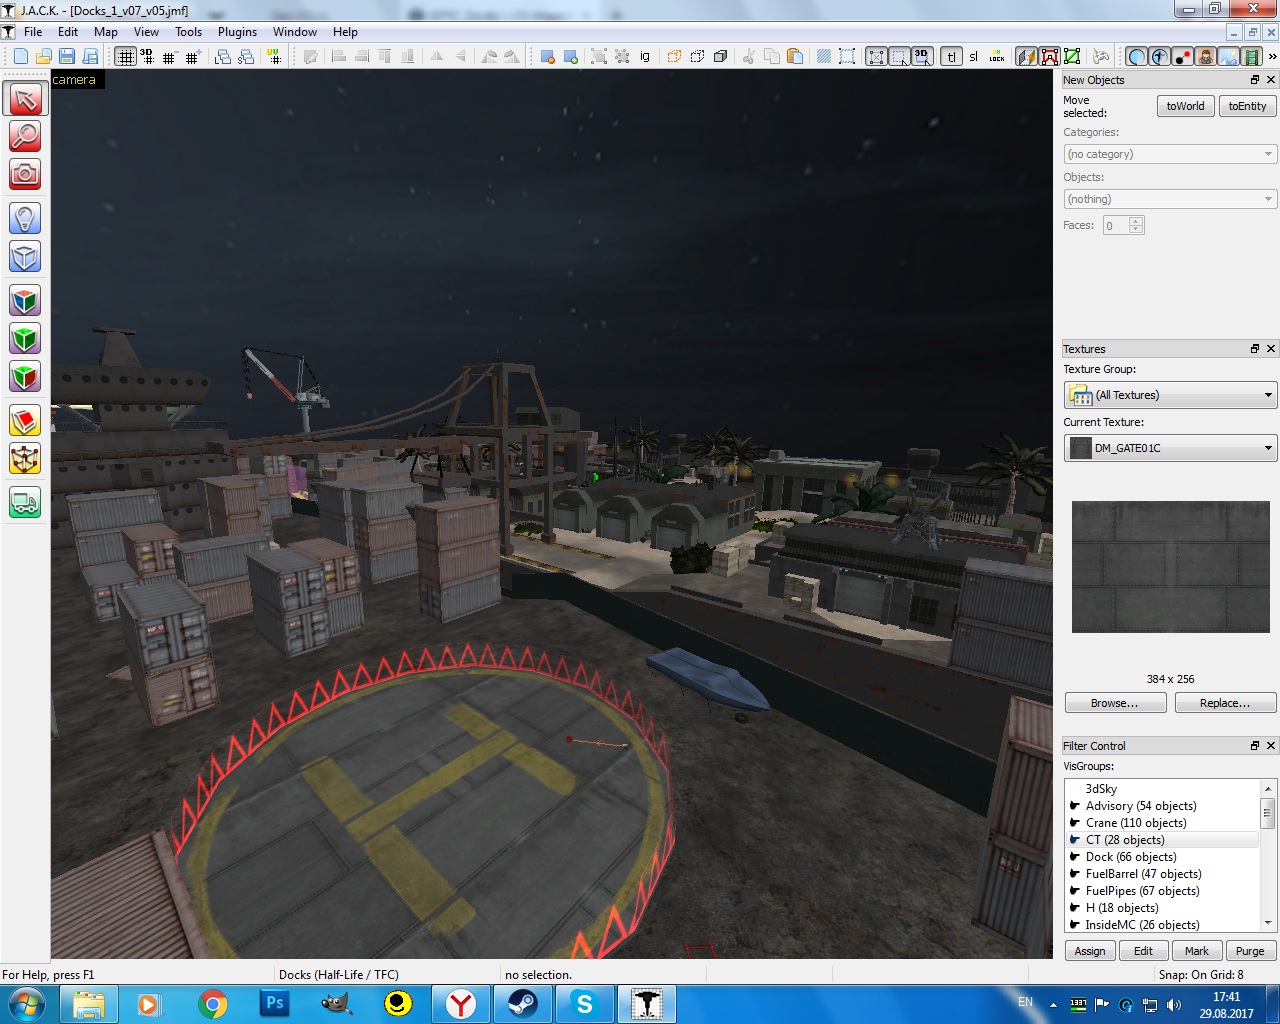Screen dimensions: 1280x1024
Task: Open the View menu
Action: 147,32
